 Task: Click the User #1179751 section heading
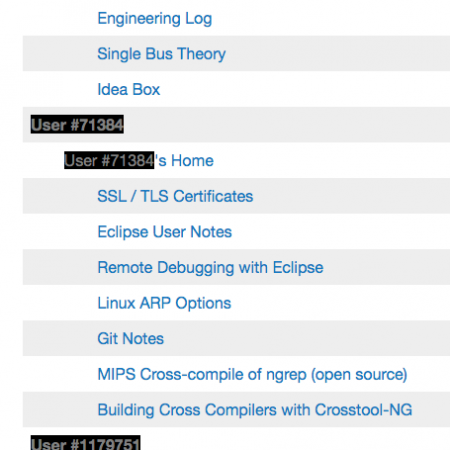click(85, 443)
